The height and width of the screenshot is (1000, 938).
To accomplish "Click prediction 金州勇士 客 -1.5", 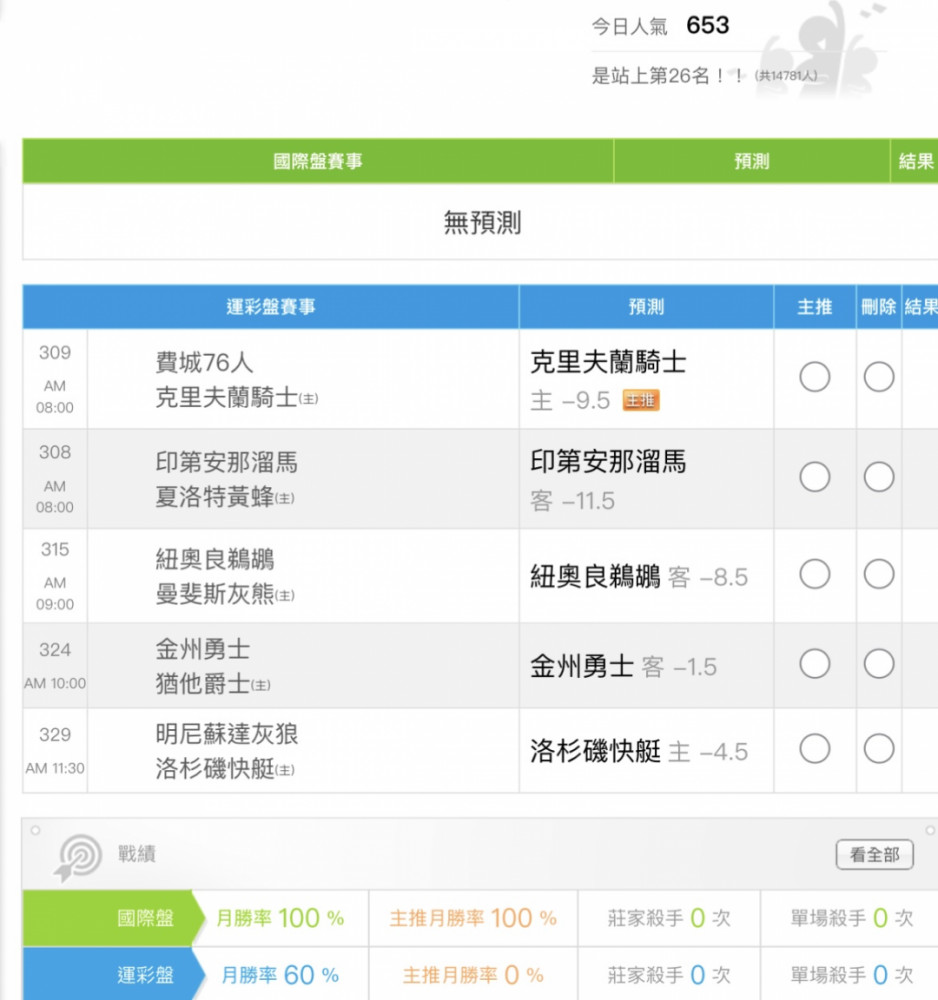I will pos(623,666).
